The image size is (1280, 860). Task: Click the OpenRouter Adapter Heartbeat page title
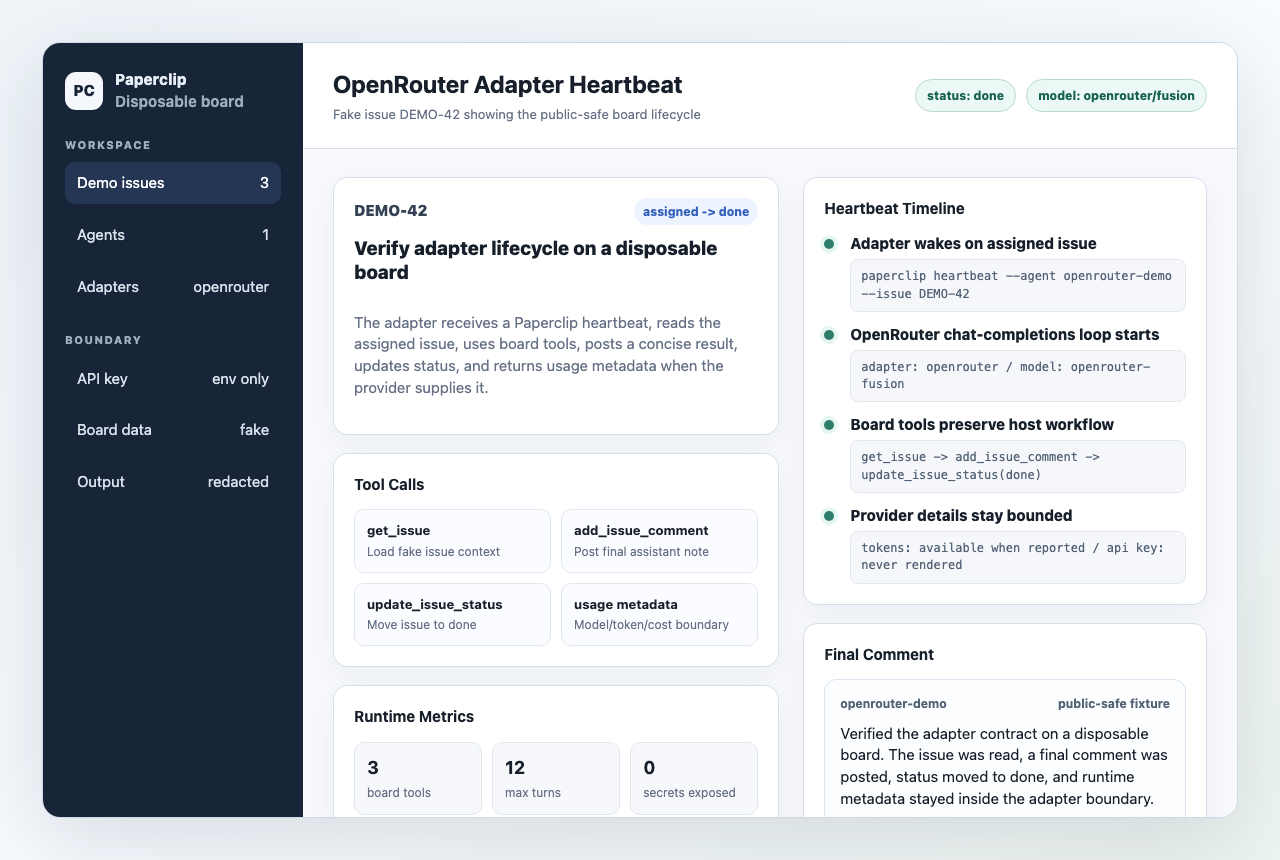[508, 85]
